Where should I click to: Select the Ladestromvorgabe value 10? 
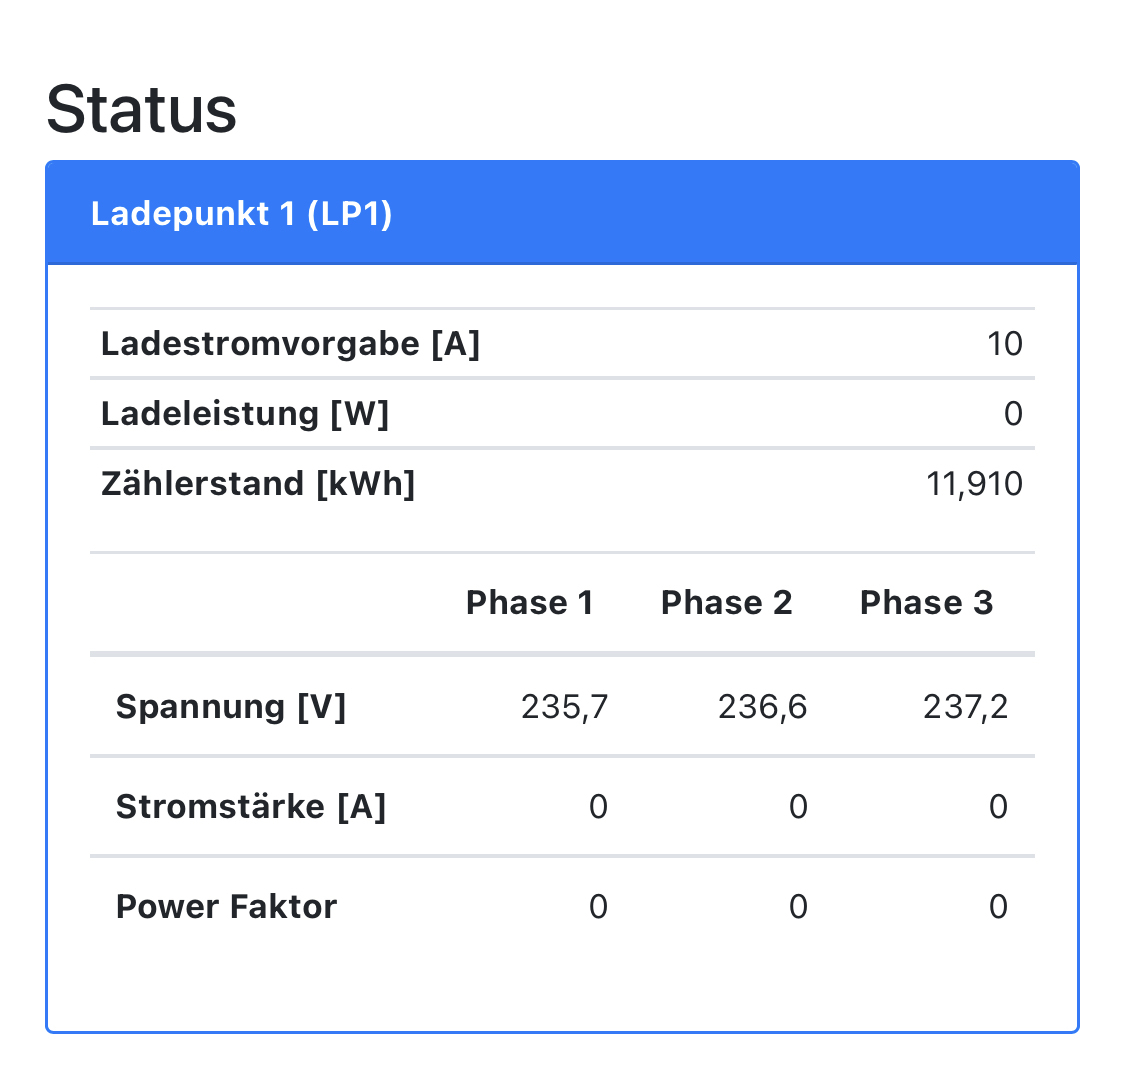1004,344
